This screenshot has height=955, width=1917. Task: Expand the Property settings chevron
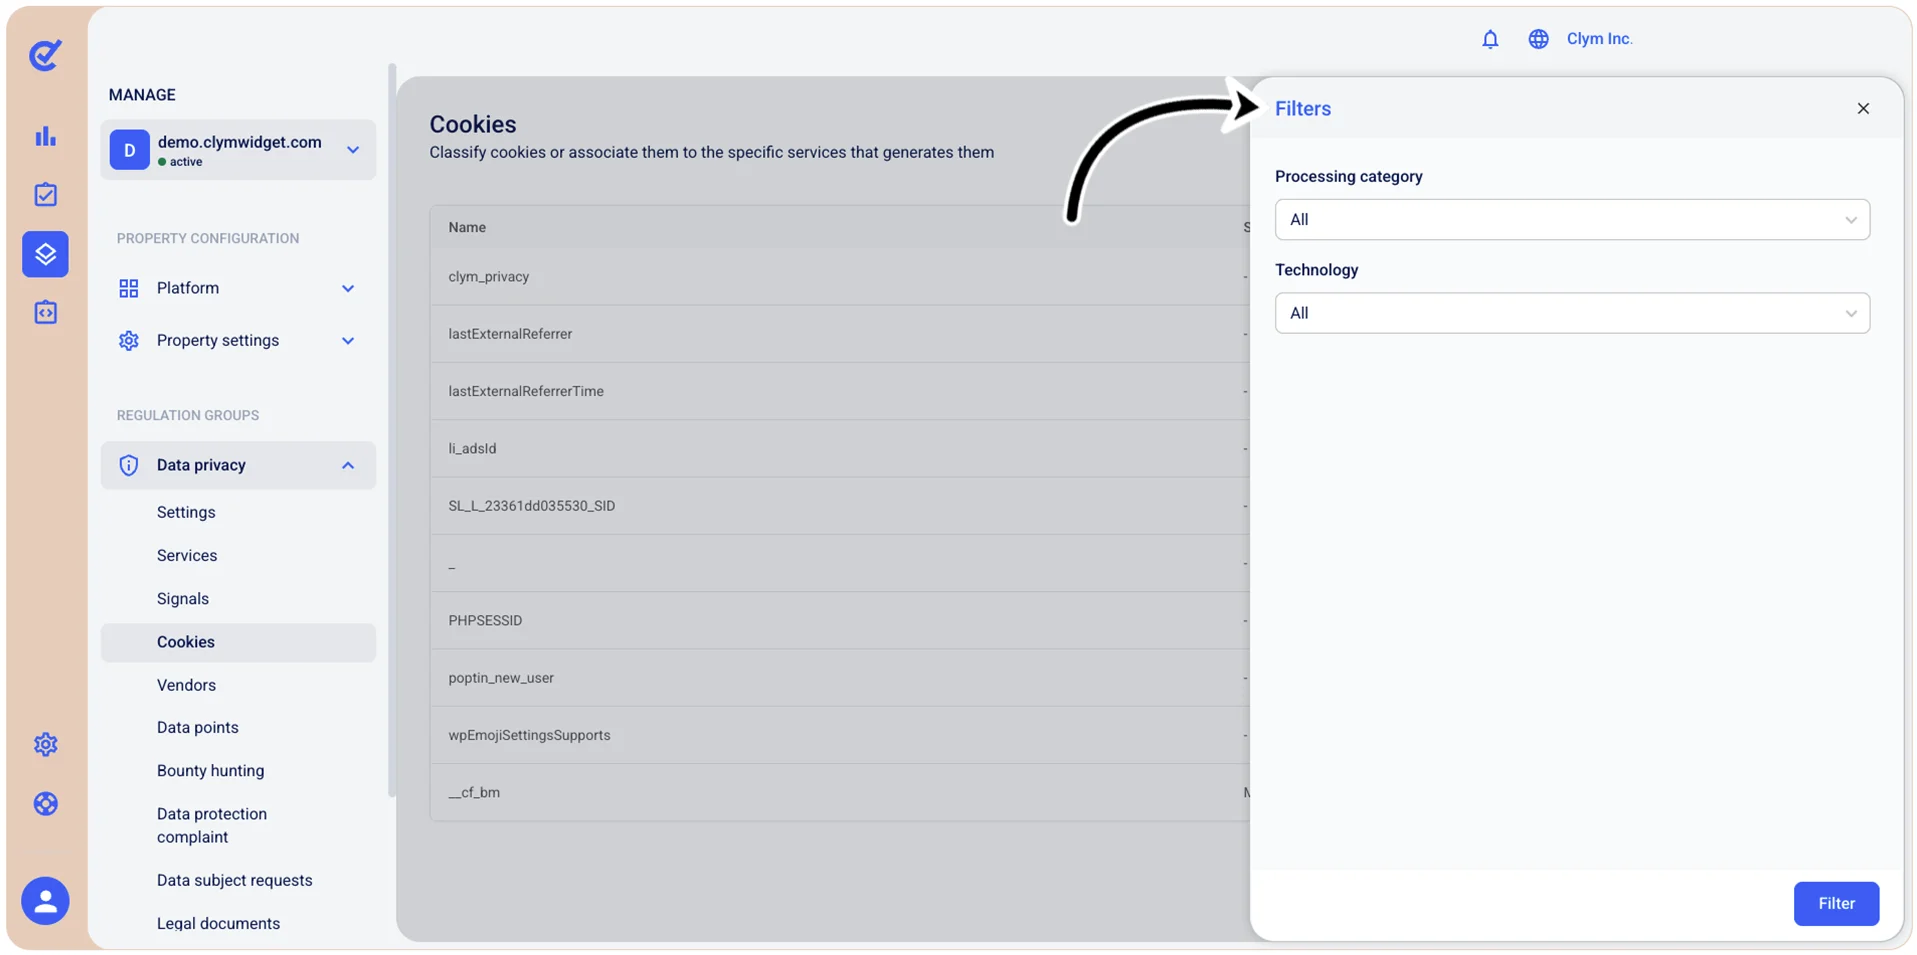tap(348, 341)
